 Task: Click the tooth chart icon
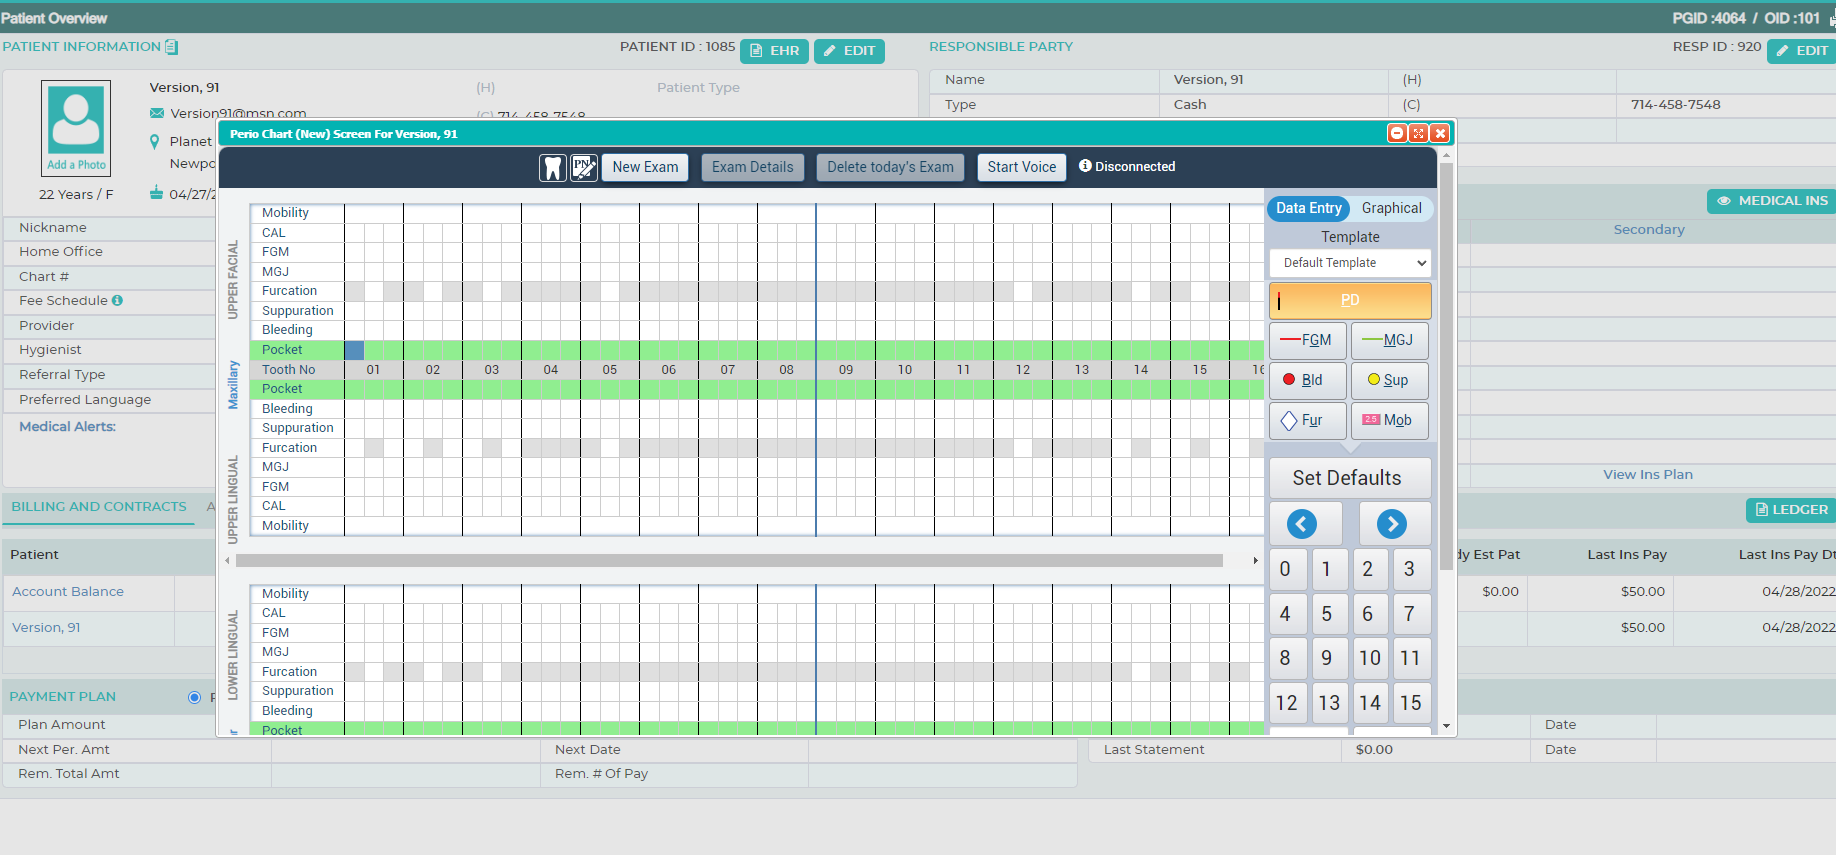coord(552,167)
